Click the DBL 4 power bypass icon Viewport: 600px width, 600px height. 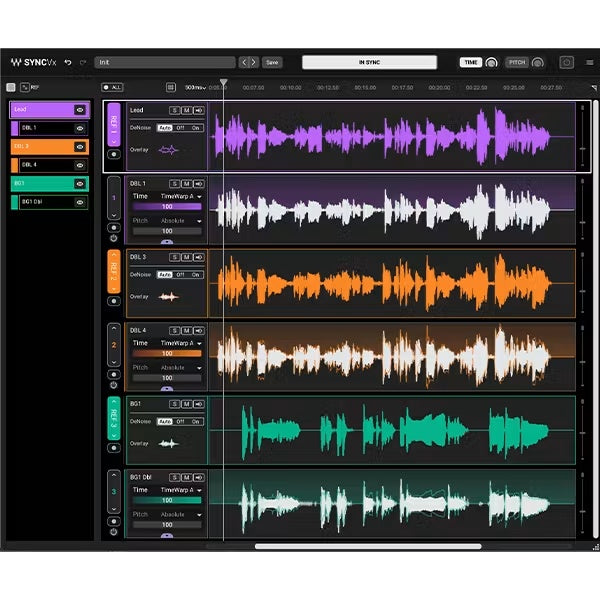114,385
